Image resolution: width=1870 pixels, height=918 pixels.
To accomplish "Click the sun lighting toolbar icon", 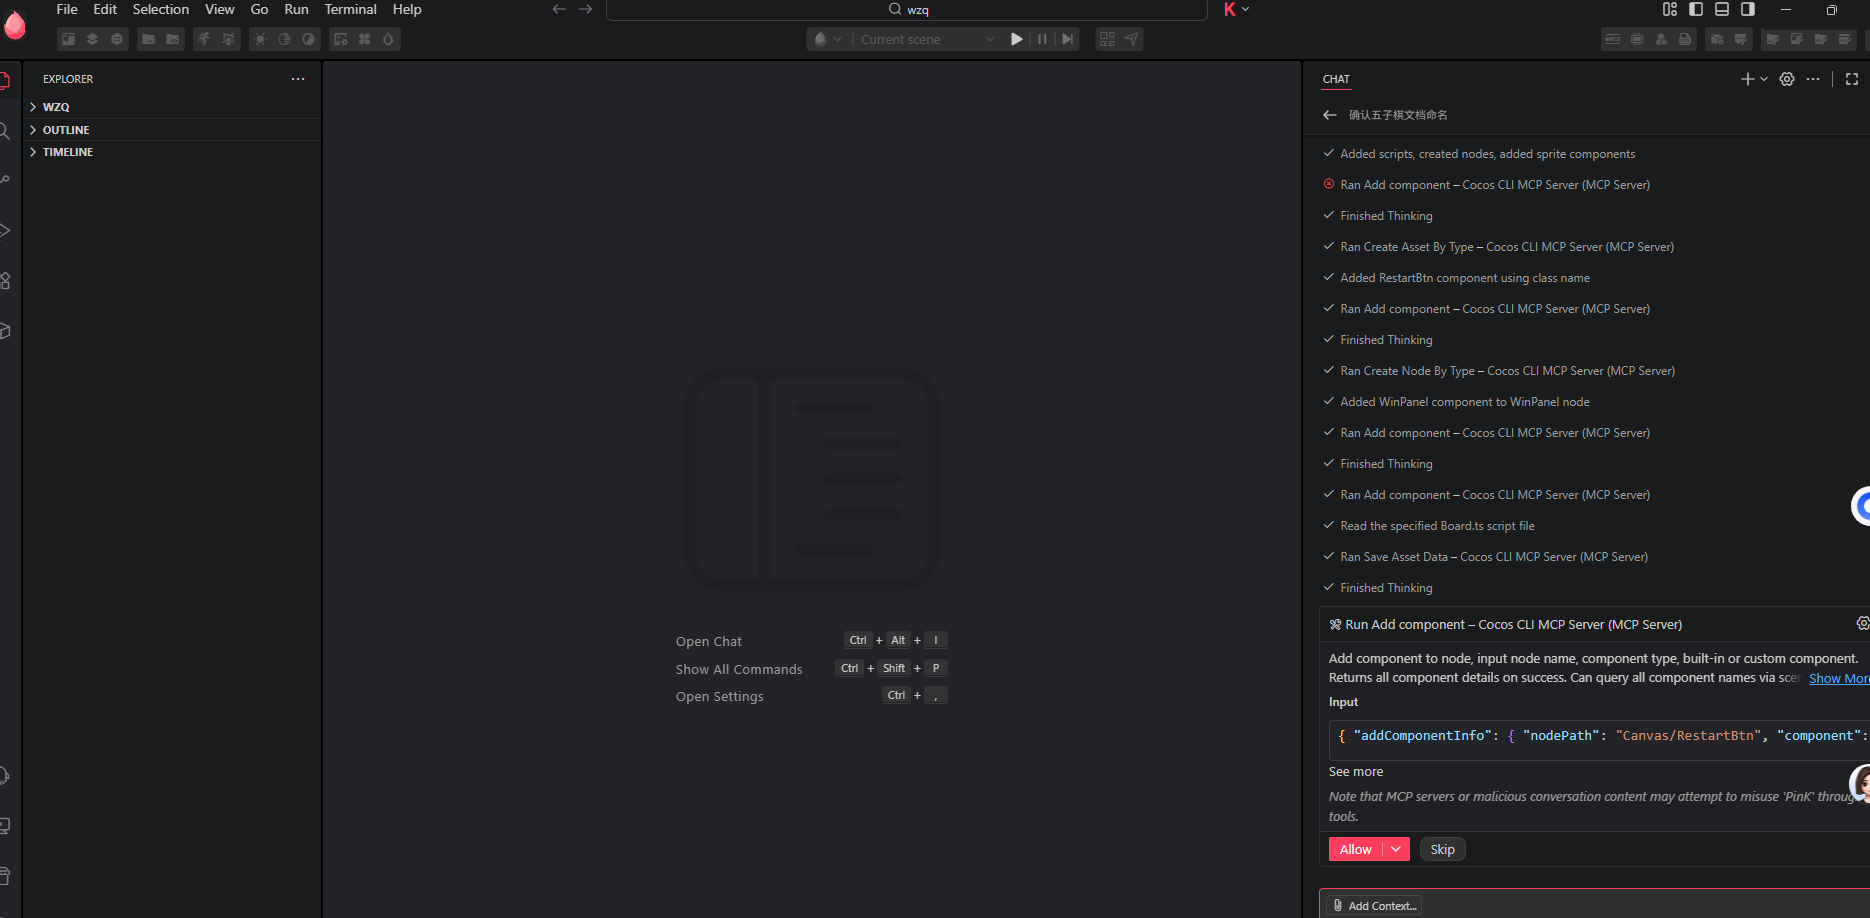I will [260, 39].
